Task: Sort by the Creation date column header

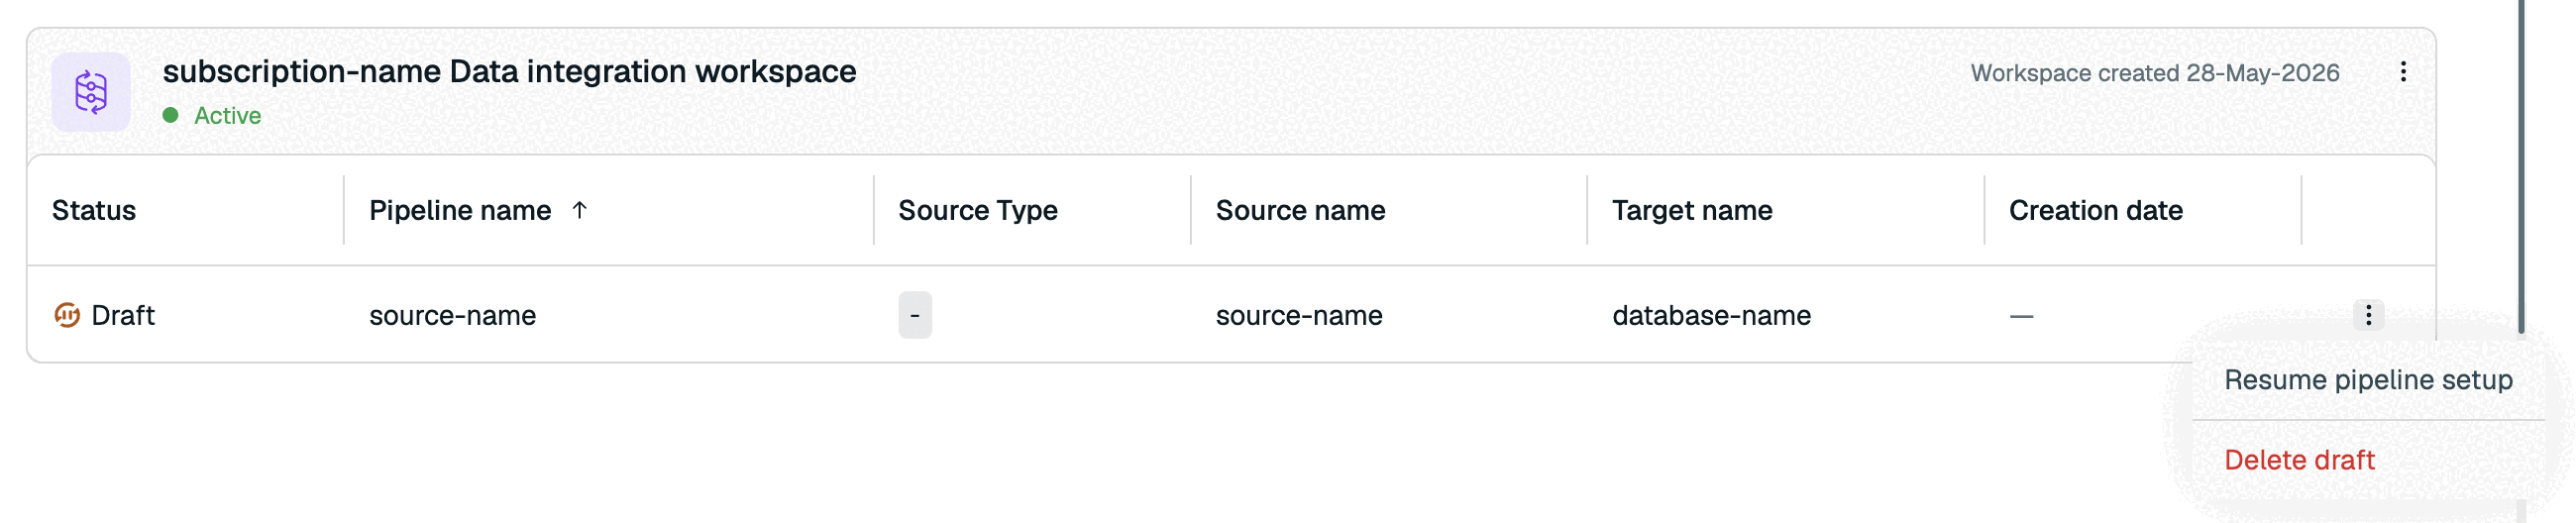Action: pos(2096,211)
